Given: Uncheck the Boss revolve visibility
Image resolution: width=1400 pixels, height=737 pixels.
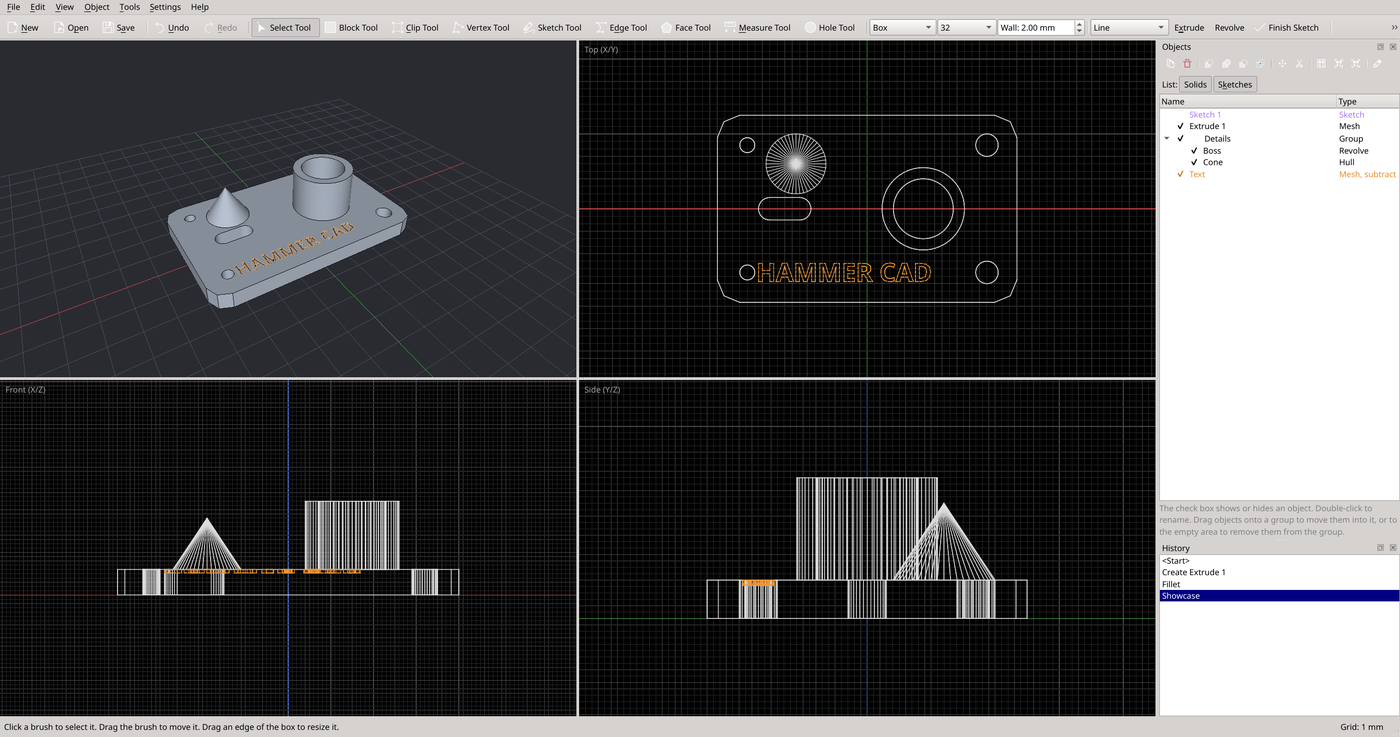Looking at the screenshot, I should (1194, 150).
